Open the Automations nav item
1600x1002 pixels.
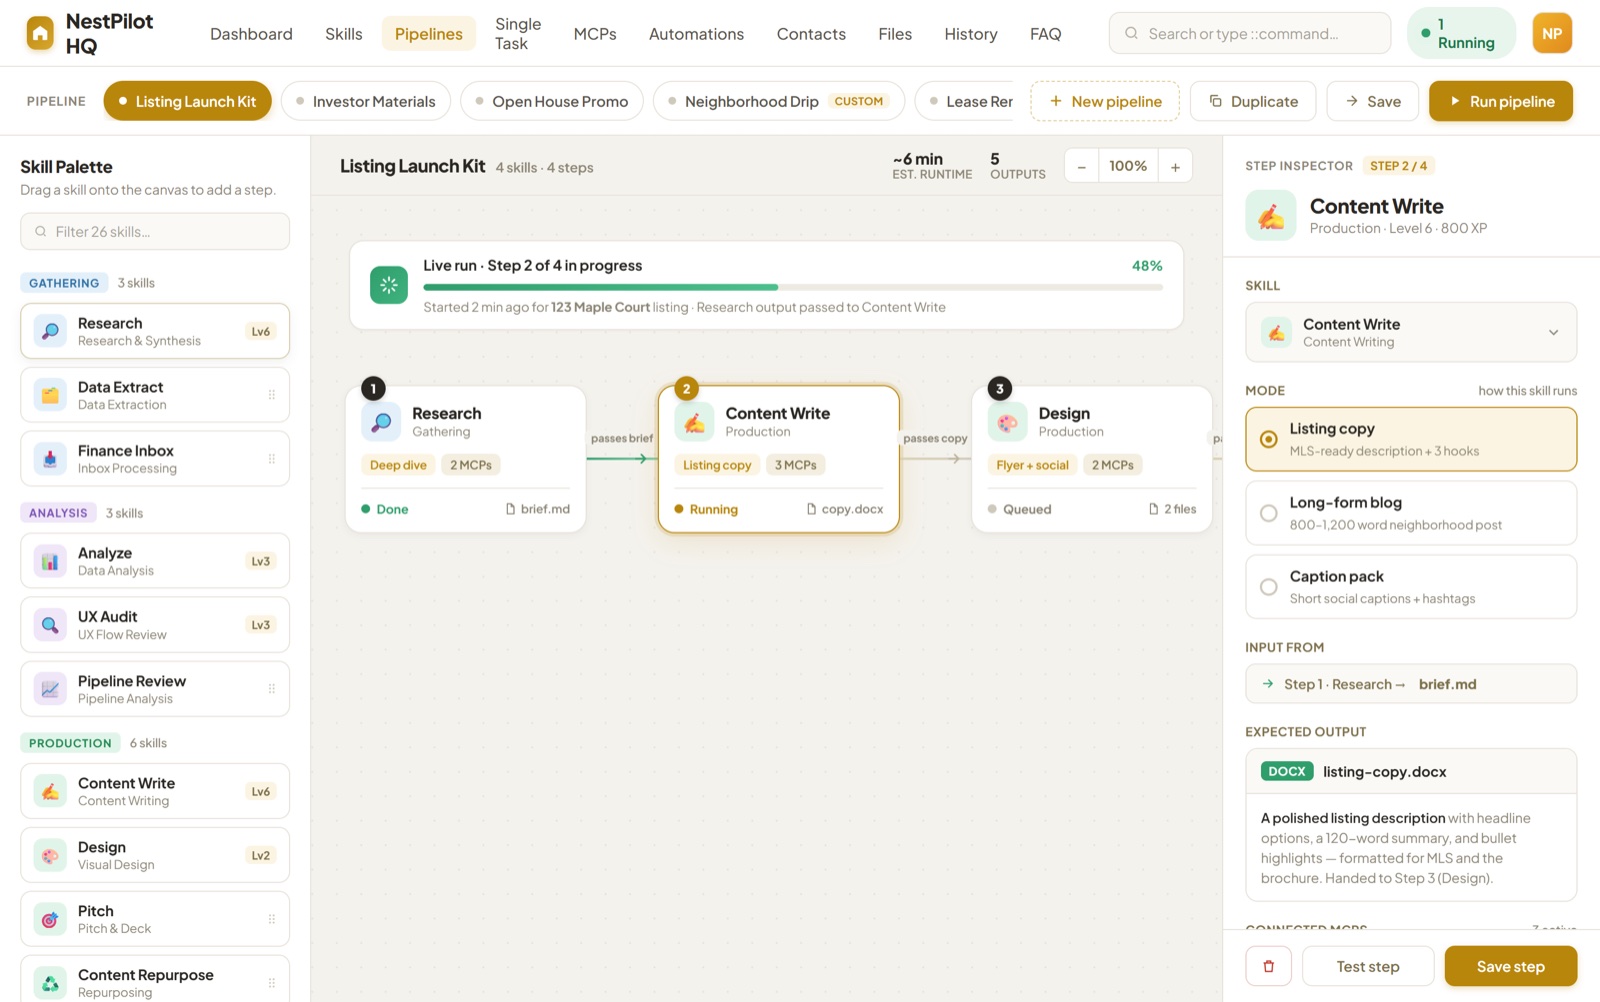tap(696, 34)
